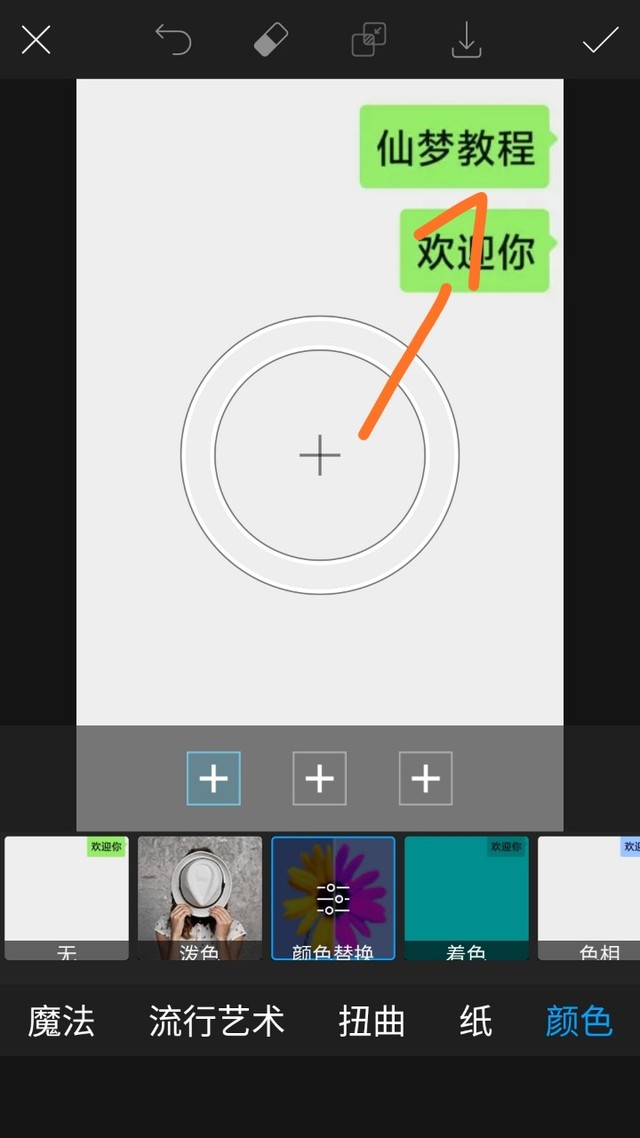This screenshot has height=1138, width=640.
Task: Click the download save icon
Action: point(467,40)
